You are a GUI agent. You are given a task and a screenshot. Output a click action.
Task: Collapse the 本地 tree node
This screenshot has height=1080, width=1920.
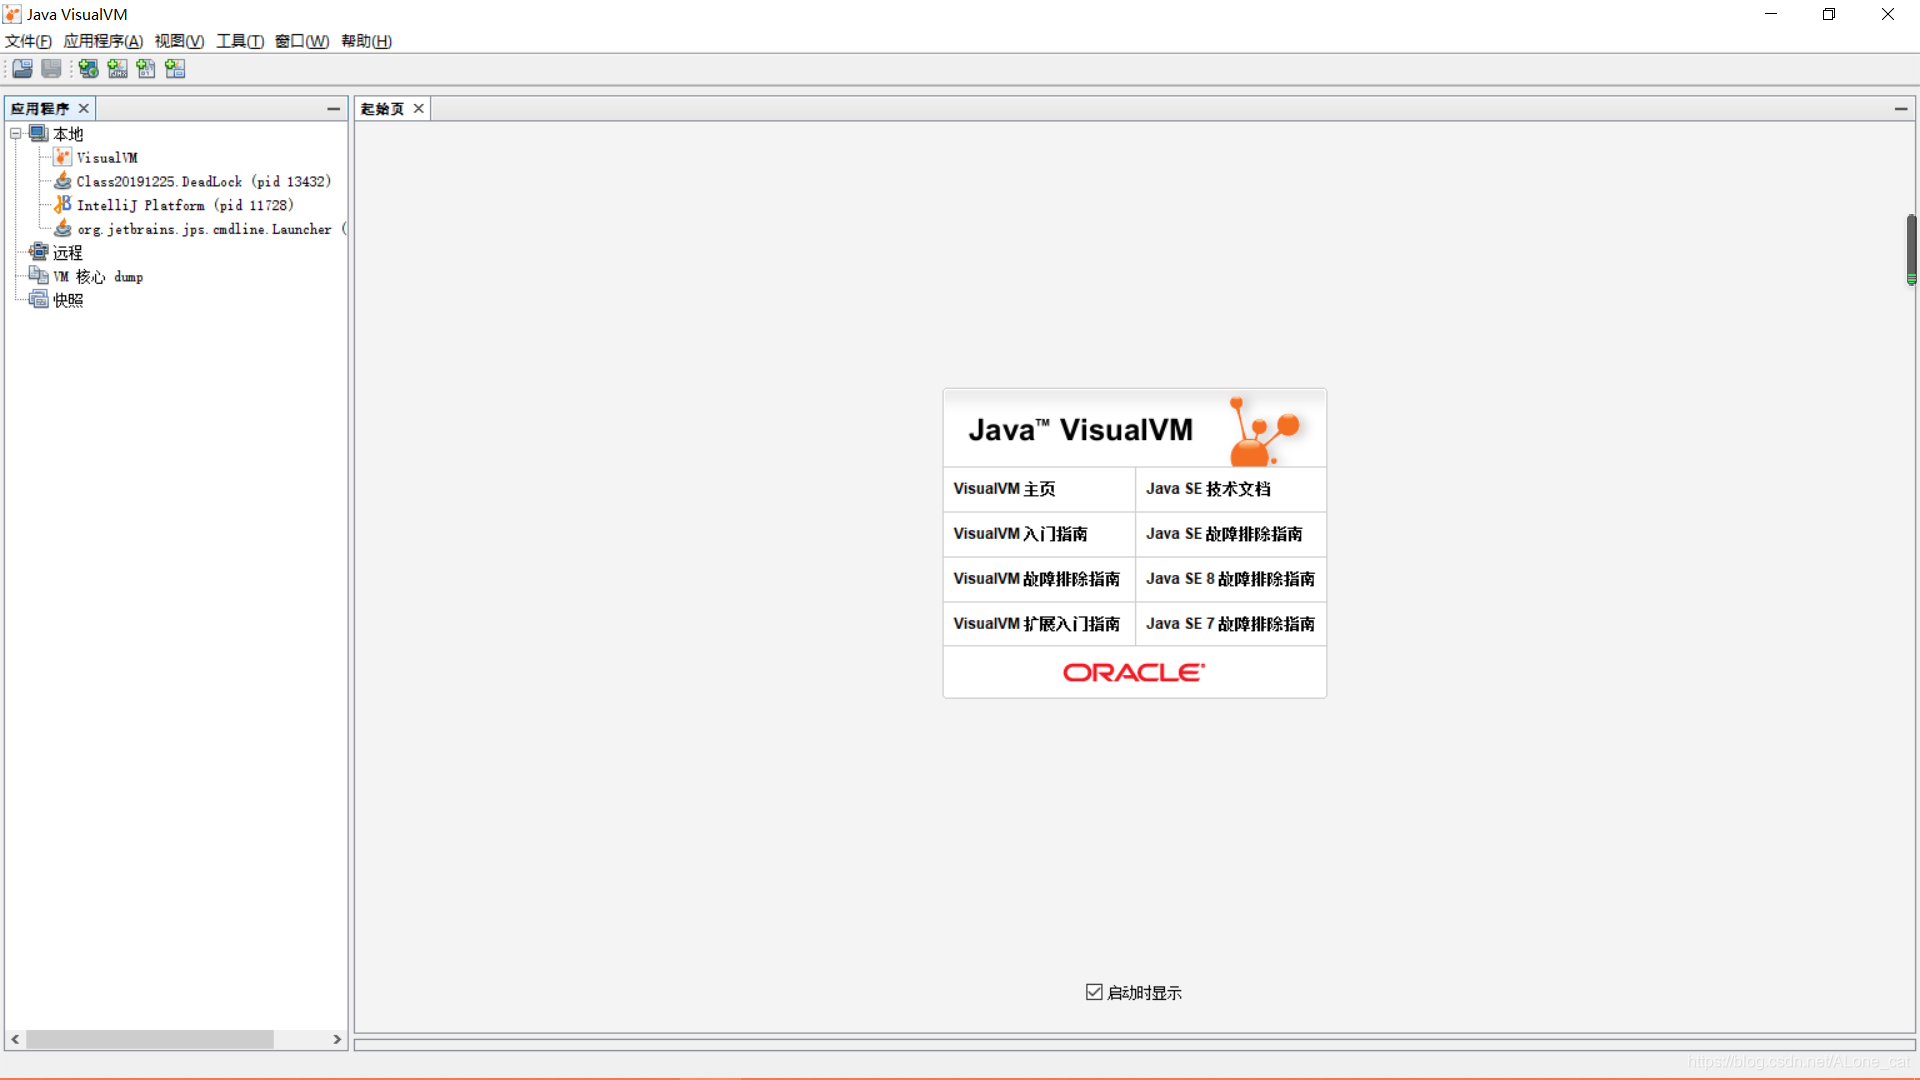tap(16, 133)
